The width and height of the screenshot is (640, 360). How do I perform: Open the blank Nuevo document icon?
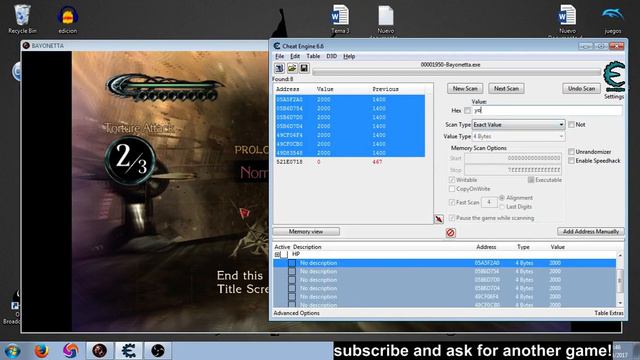tap(385, 19)
